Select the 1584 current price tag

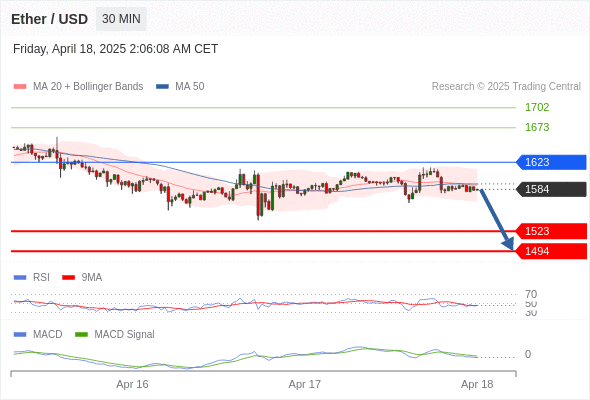(551, 189)
